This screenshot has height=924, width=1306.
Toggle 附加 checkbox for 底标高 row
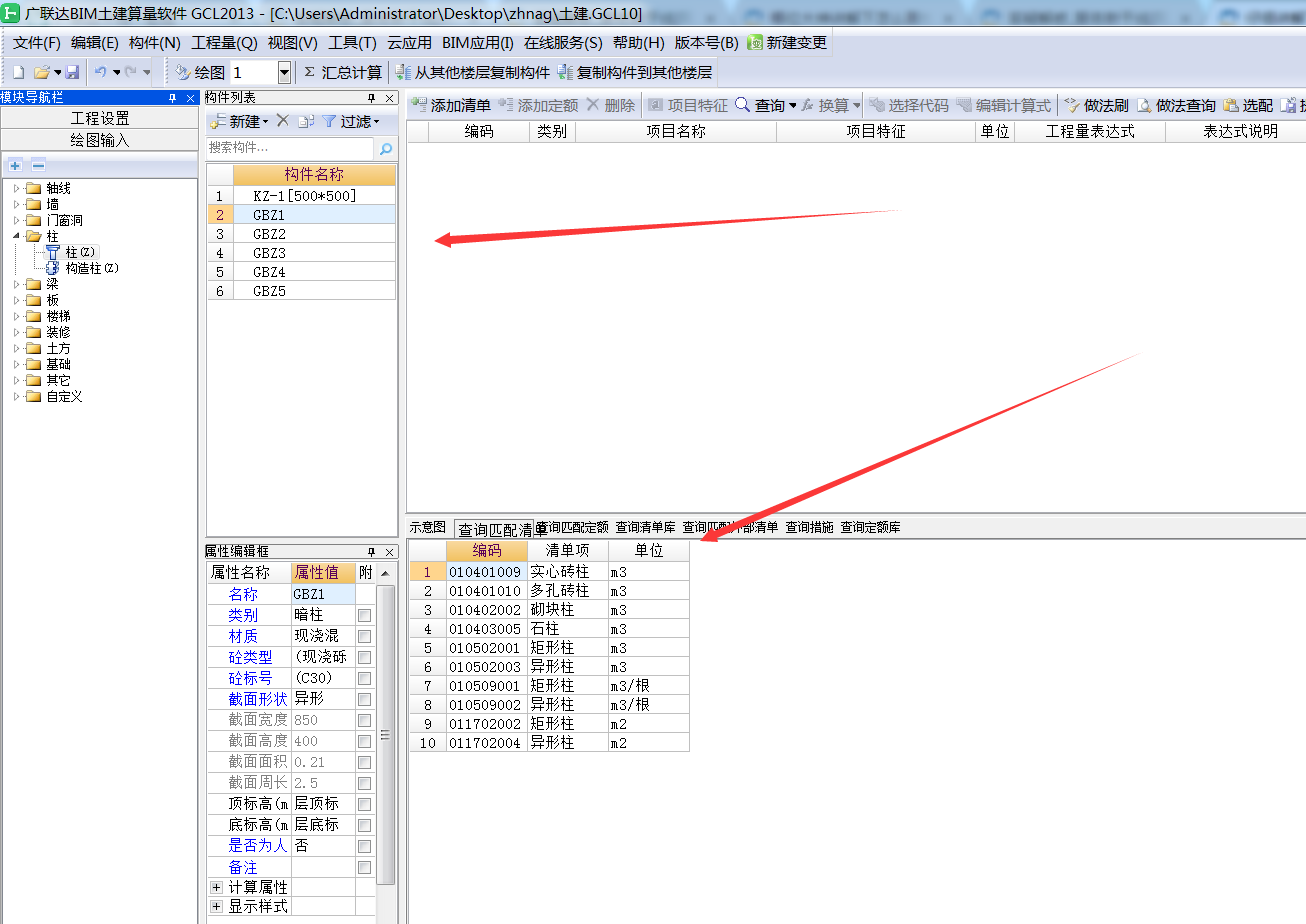click(x=364, y=825)
